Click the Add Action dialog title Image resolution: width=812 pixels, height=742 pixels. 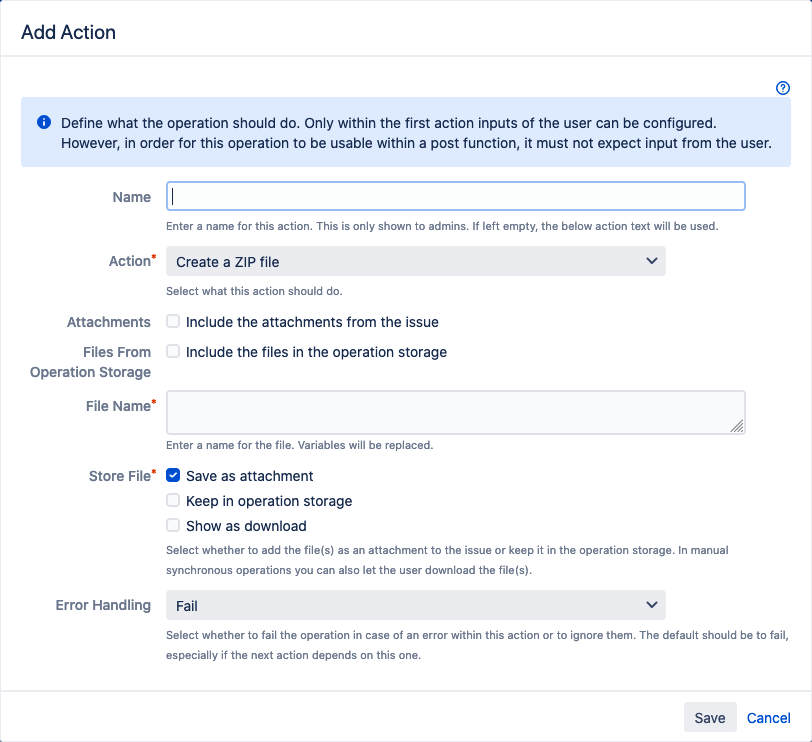tap(68, 32)
